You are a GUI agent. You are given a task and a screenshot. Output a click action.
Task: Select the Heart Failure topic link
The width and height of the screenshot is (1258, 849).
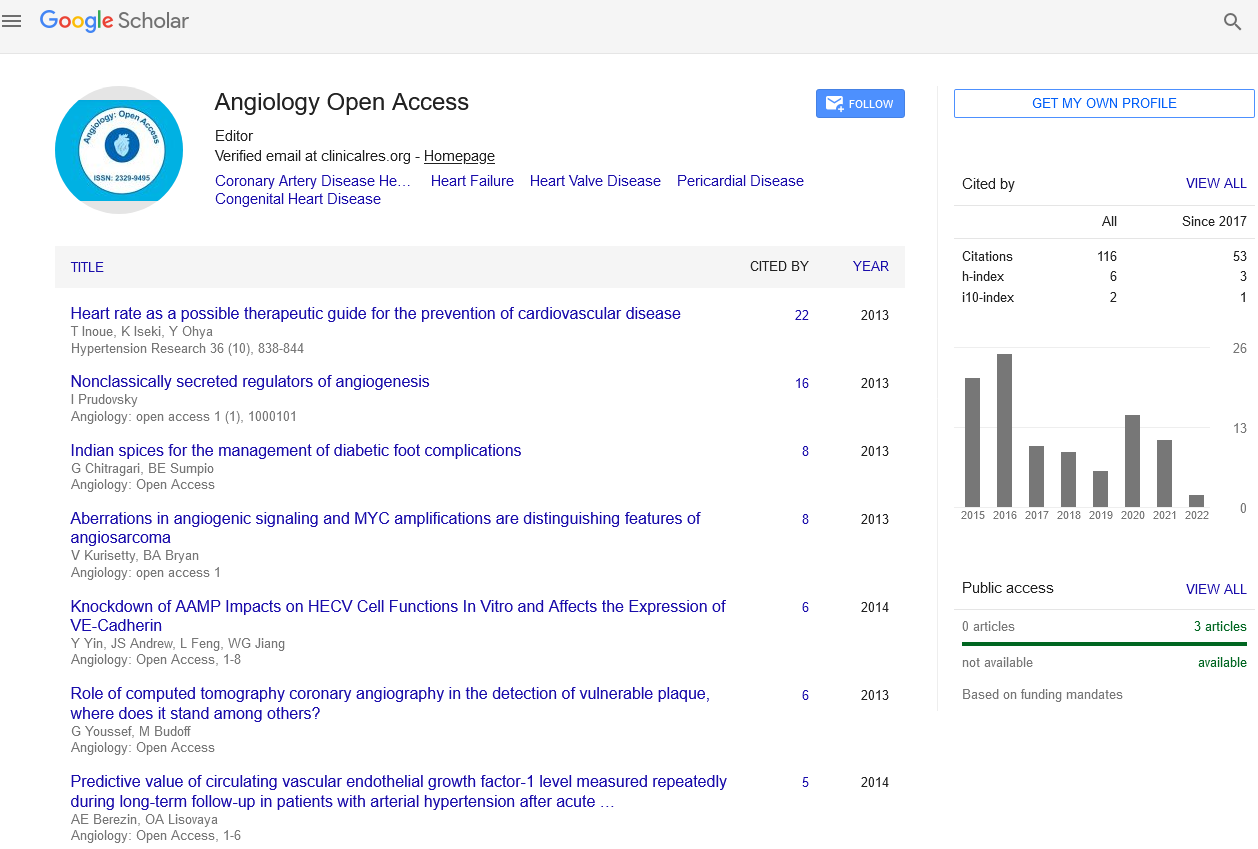click(472, 181)
